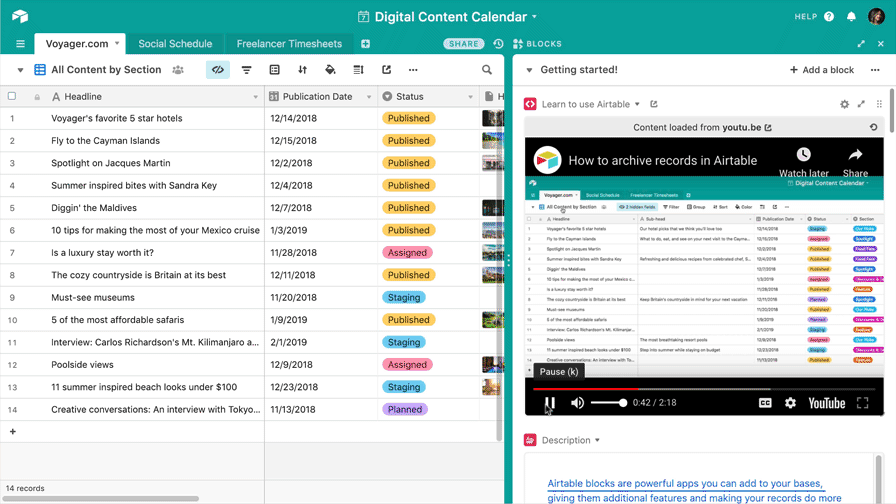Collapse the Getting started dashboard arrow
The image size is (896, 504).
[529, 70]
